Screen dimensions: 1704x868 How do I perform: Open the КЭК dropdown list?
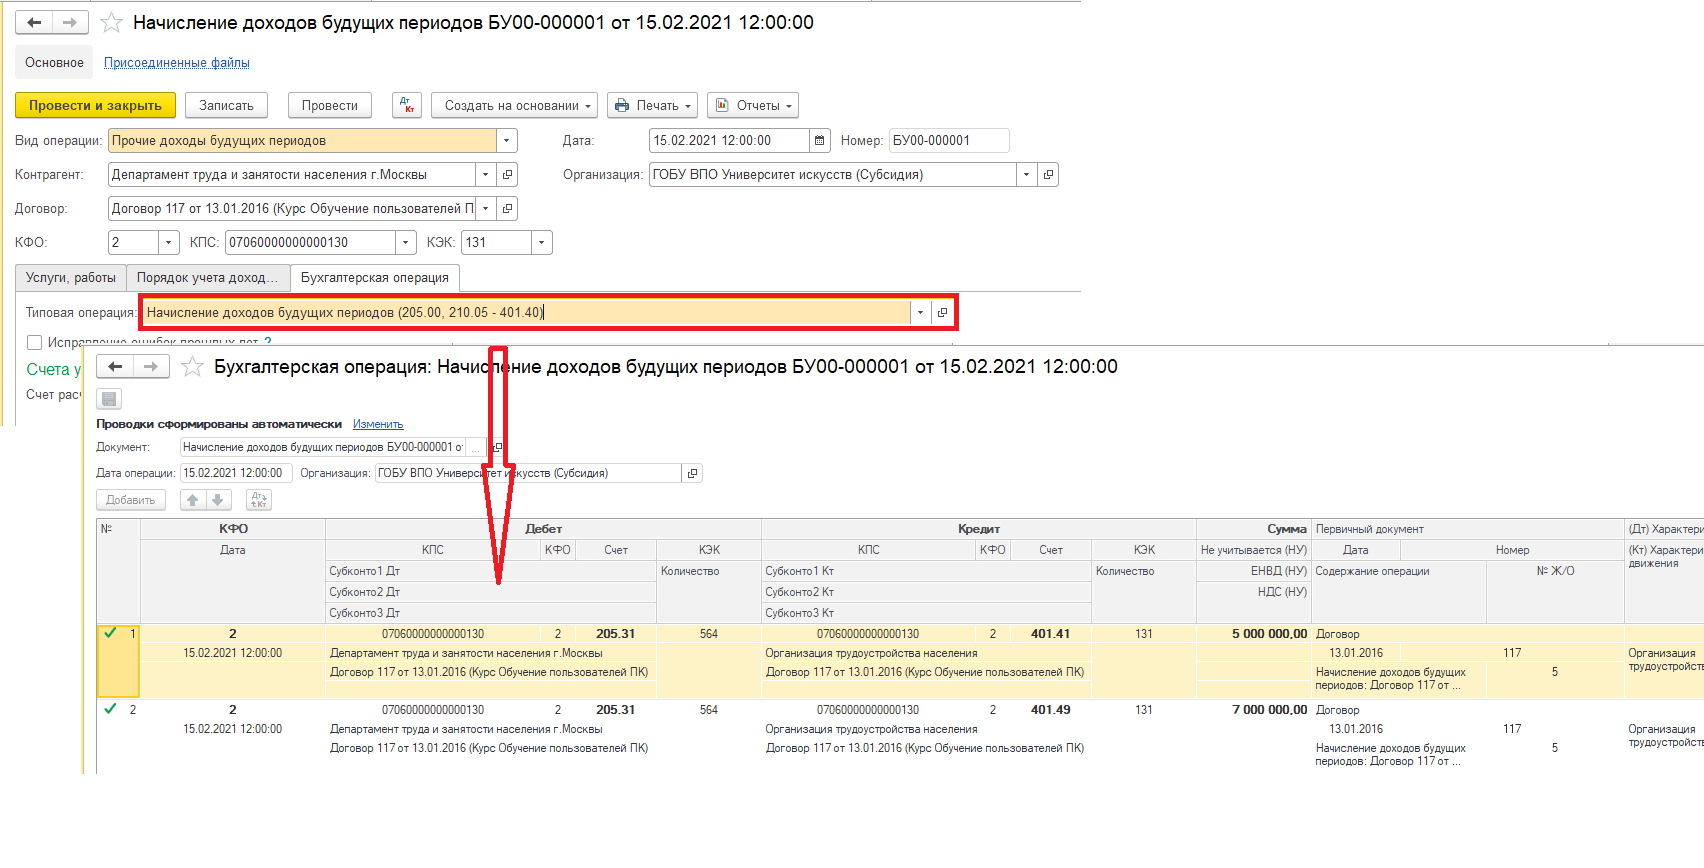(x=541, y=243)
